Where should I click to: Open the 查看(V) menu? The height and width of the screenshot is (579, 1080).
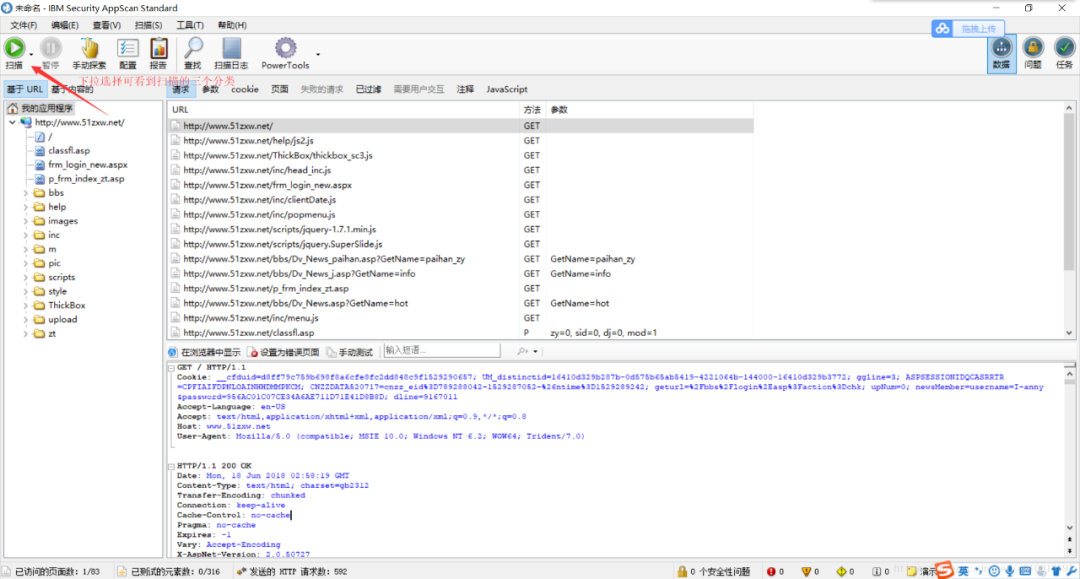click(x=107, y=25)
